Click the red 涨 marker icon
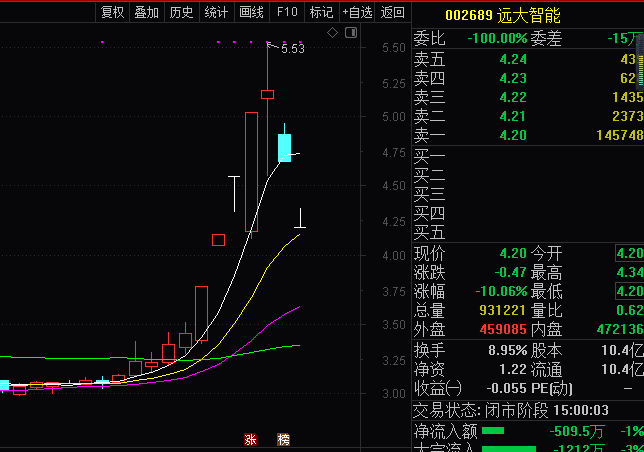The height and width of the screenshot is (452, 644). [x=251, y=439]
